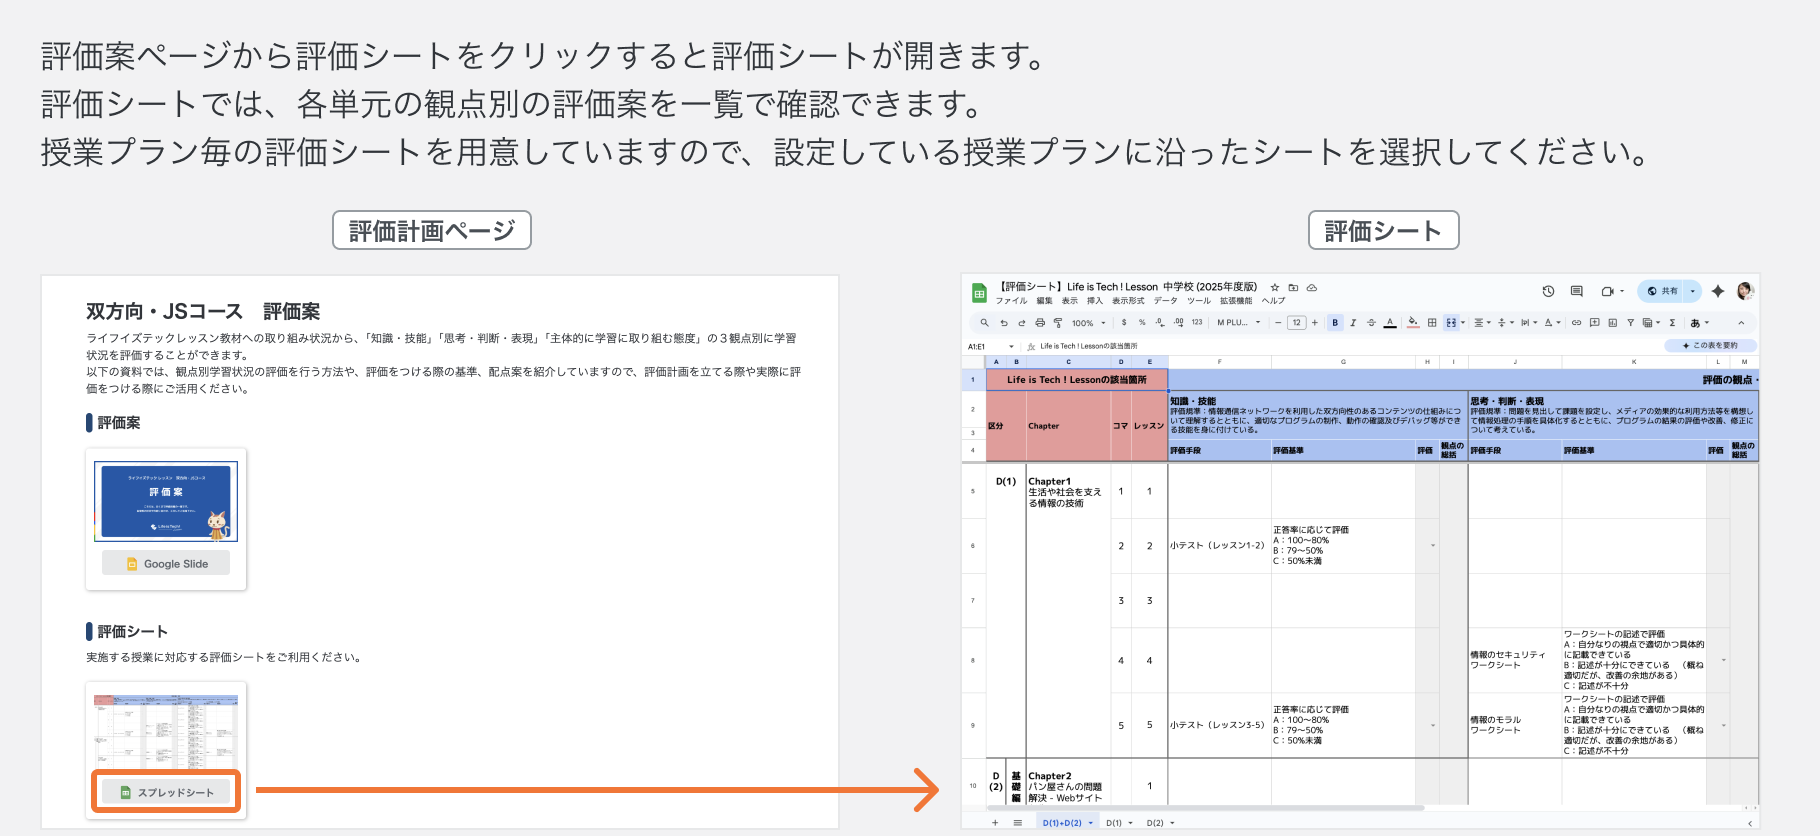
Task: Open the number format 123 menu
Action: click(x=1197, y=322)
